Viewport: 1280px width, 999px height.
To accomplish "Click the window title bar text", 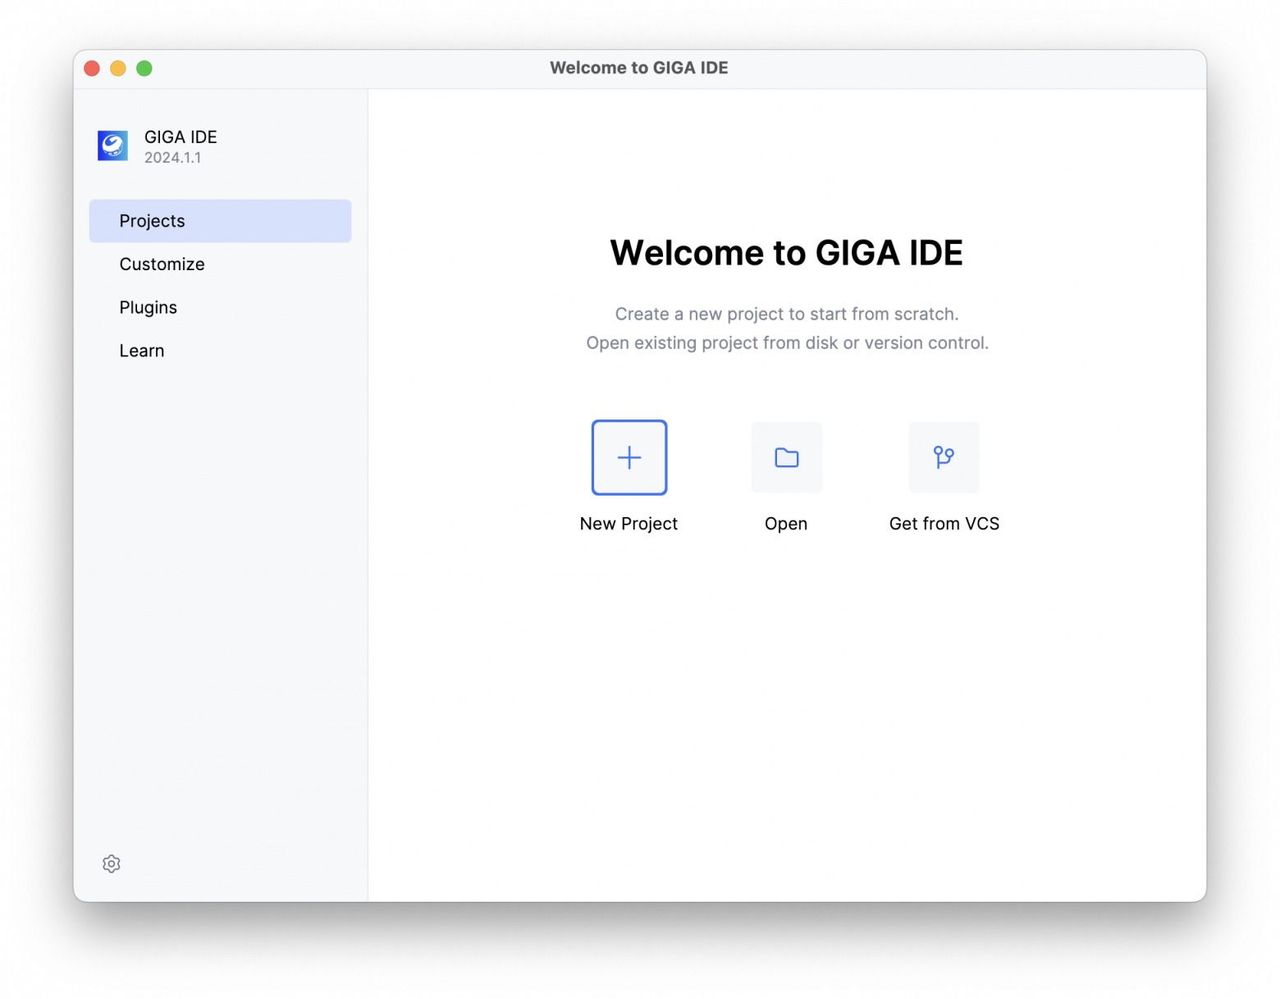I will pos(639,68).
